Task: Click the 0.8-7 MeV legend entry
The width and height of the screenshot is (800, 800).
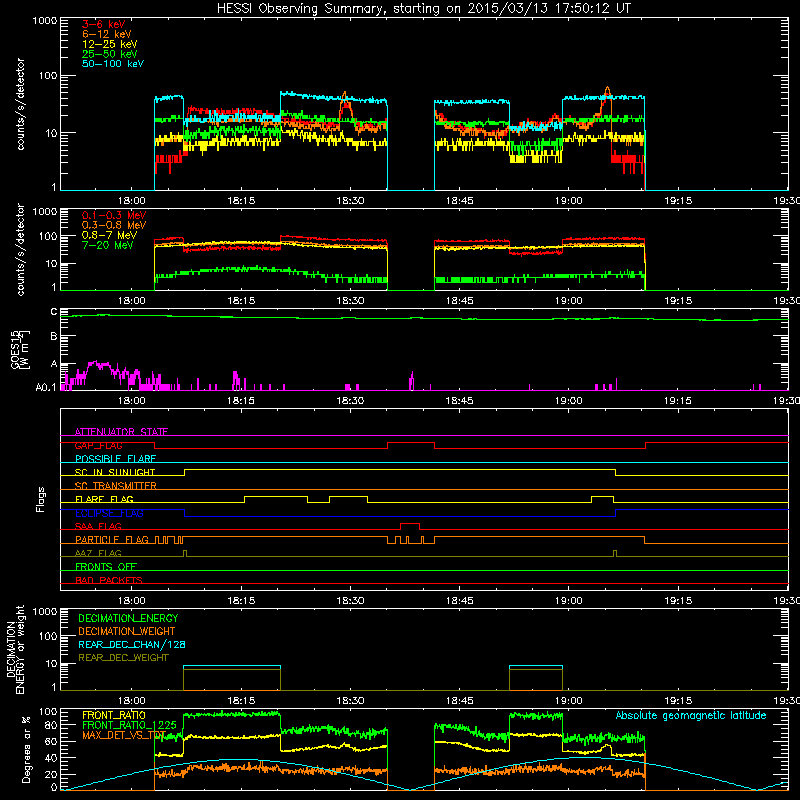Action: click(x=109, y=235)
